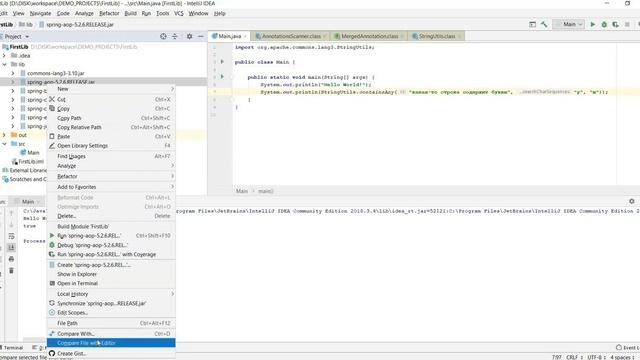Choose Cut from context menu
Image resolution: width=640 pixels, height=360 pixels.
click(x=111, y=100)
